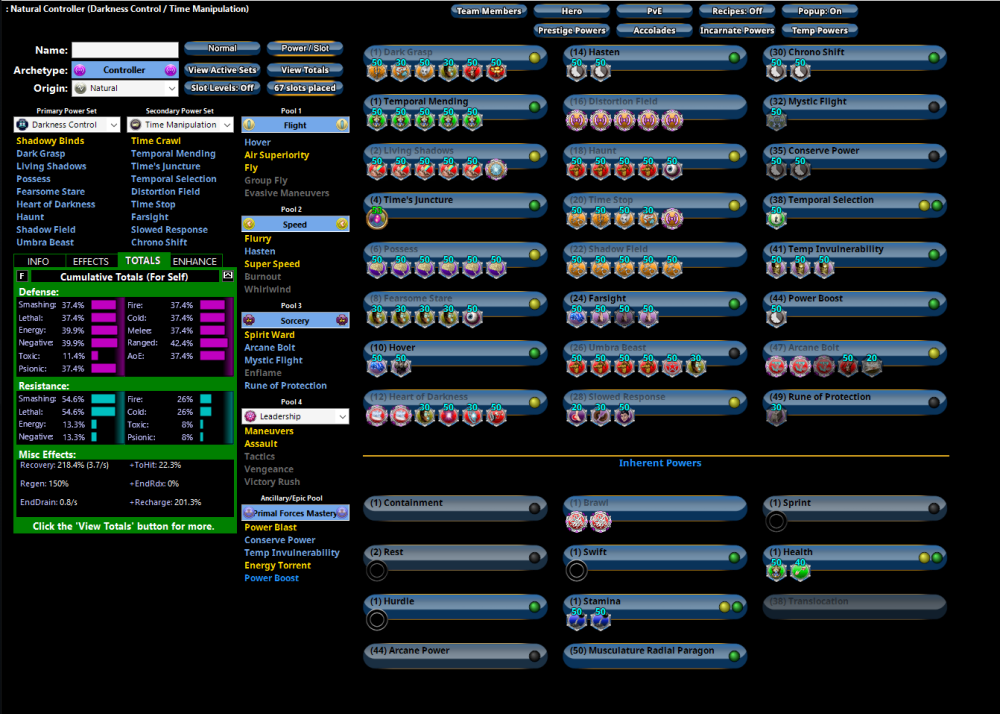Click the left arrow on Flight pool
This screenshot has width=1000, height=714.
(x=250, y=125)
